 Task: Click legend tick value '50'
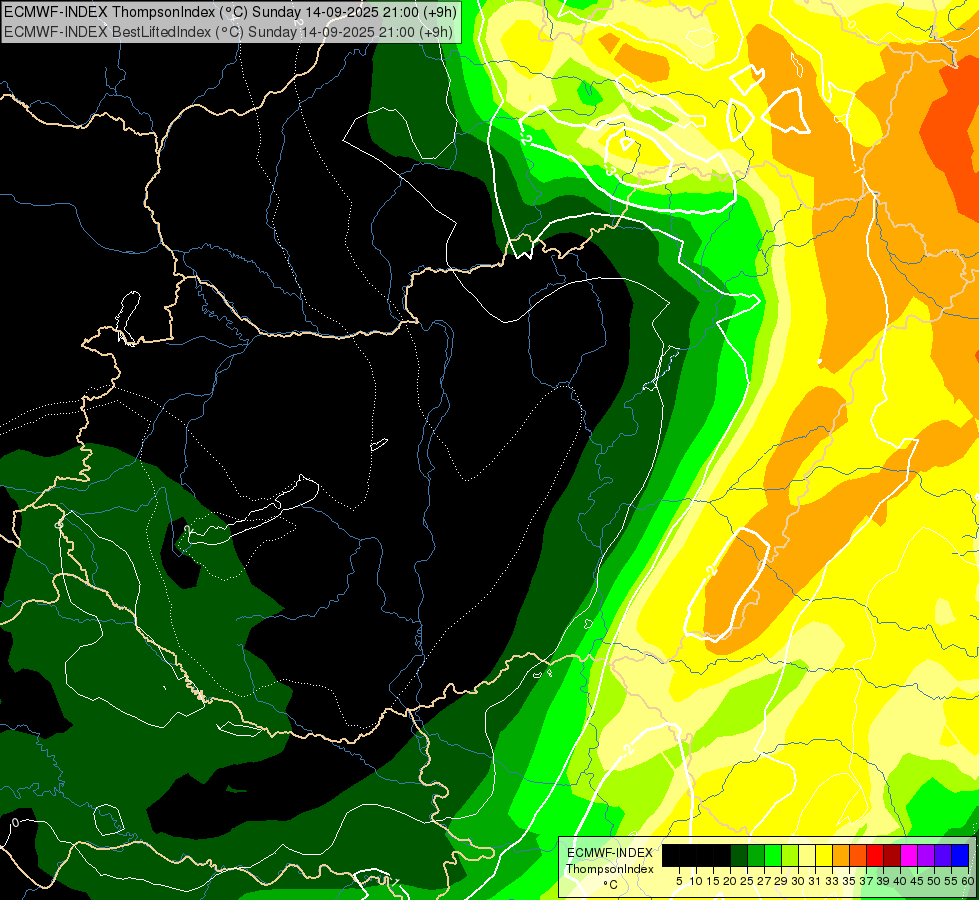935,881
